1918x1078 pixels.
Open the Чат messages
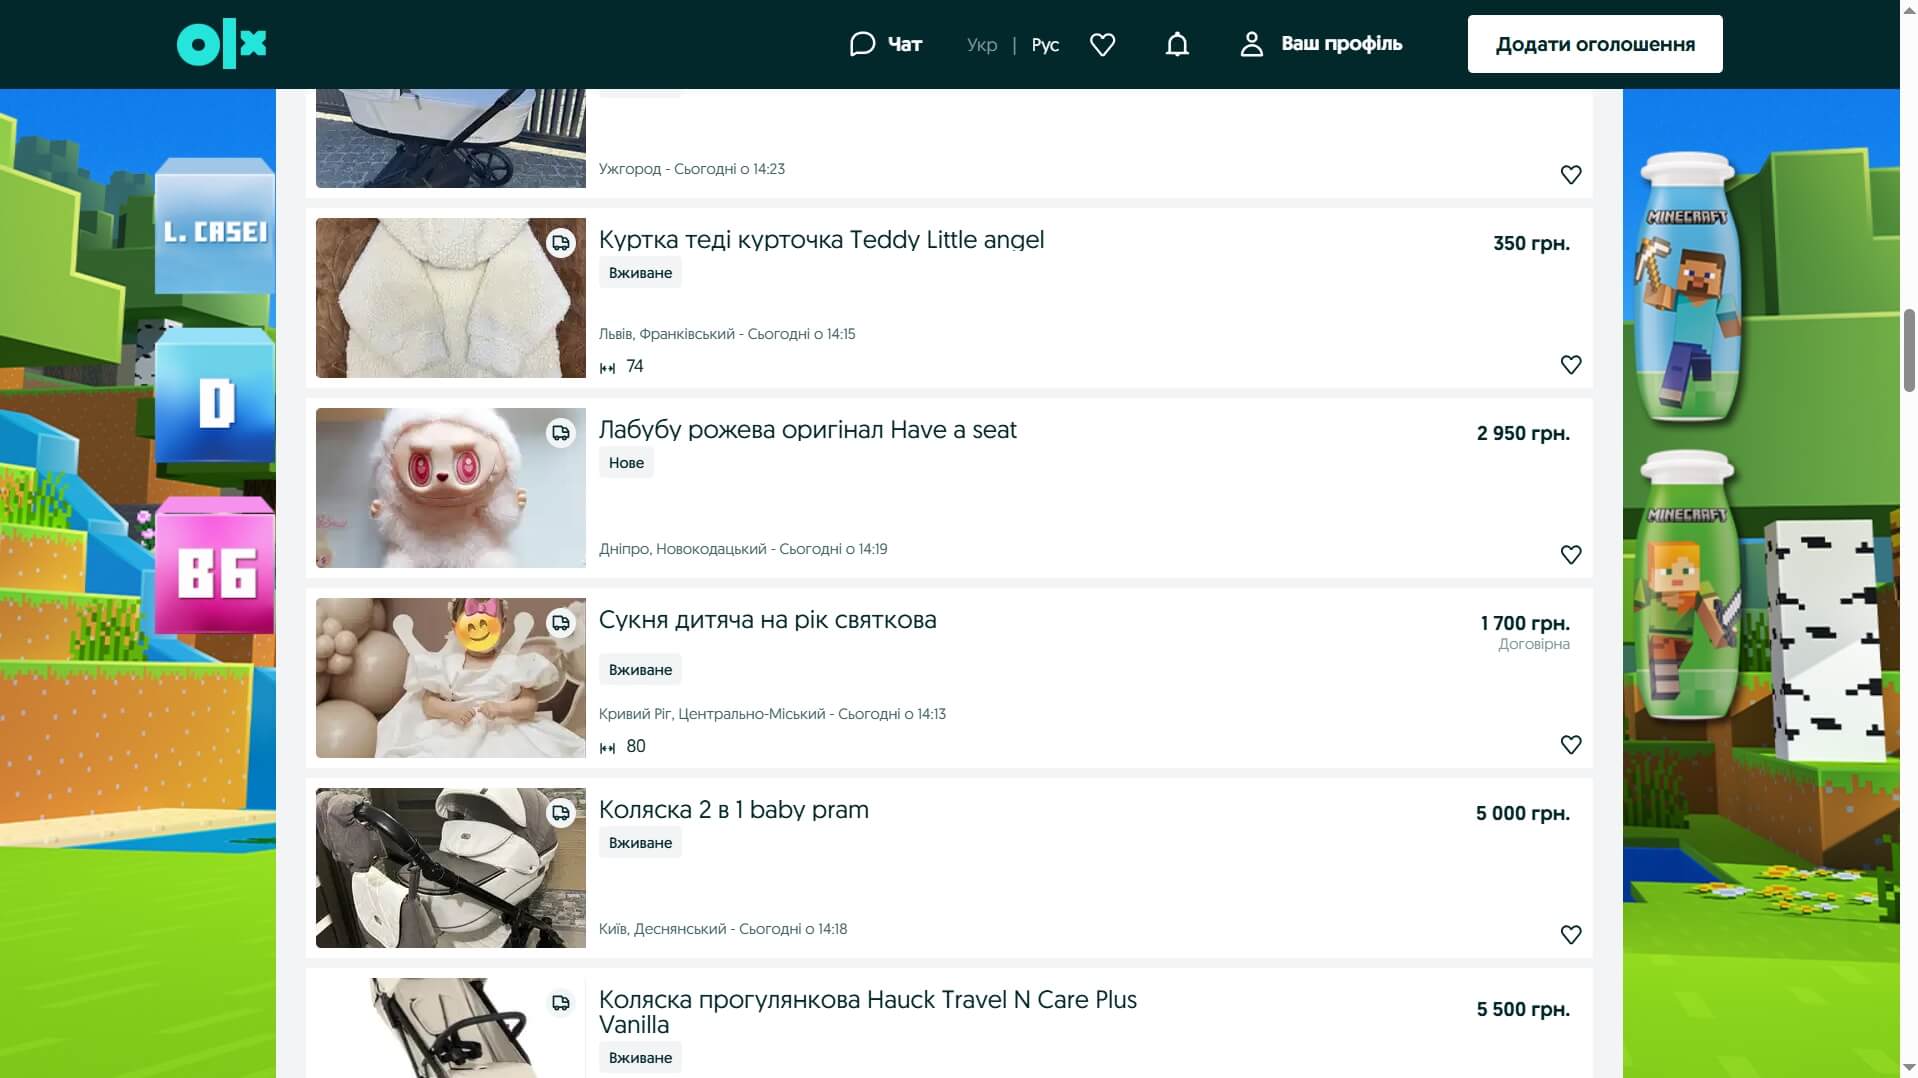coord(885,44)
